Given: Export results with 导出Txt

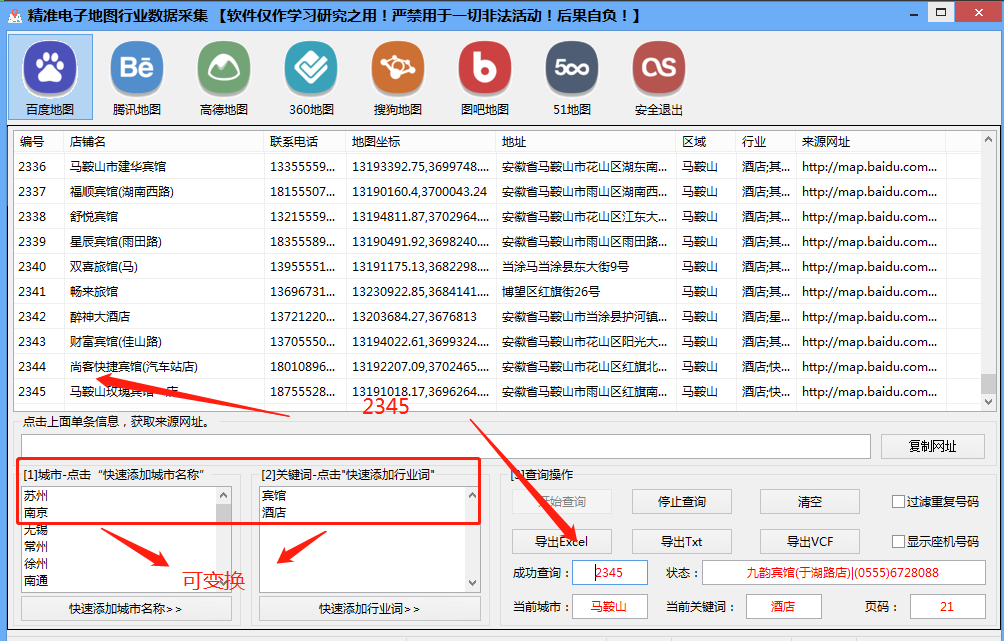Looking at the screenshot, I should click(x=681, y=542).
